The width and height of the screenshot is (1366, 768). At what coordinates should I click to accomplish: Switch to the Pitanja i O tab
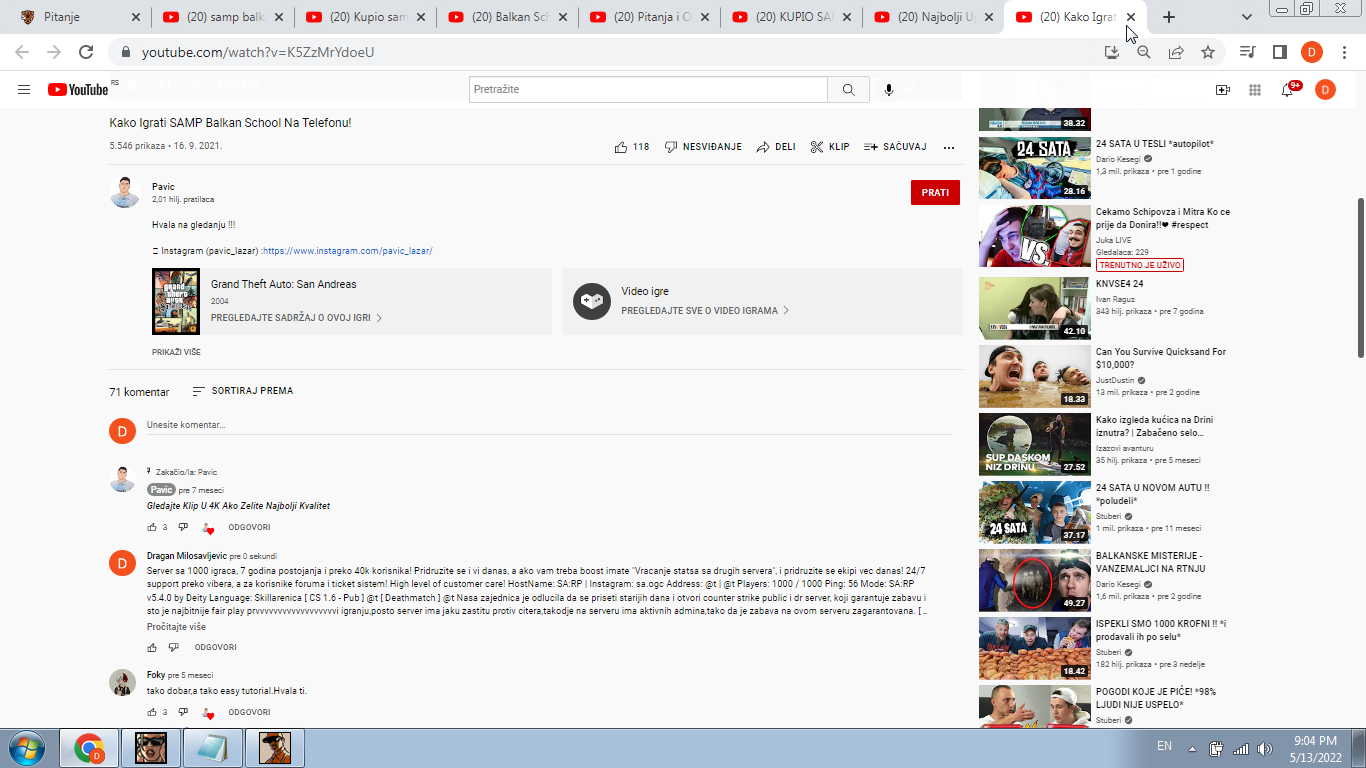coord(652,17)
